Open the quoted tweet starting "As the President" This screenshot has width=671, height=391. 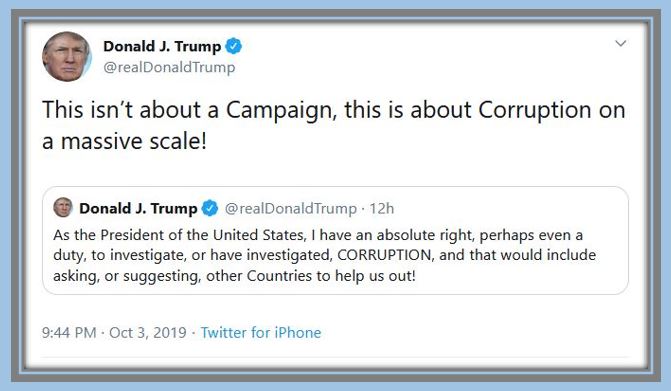[x=336, y=240]
